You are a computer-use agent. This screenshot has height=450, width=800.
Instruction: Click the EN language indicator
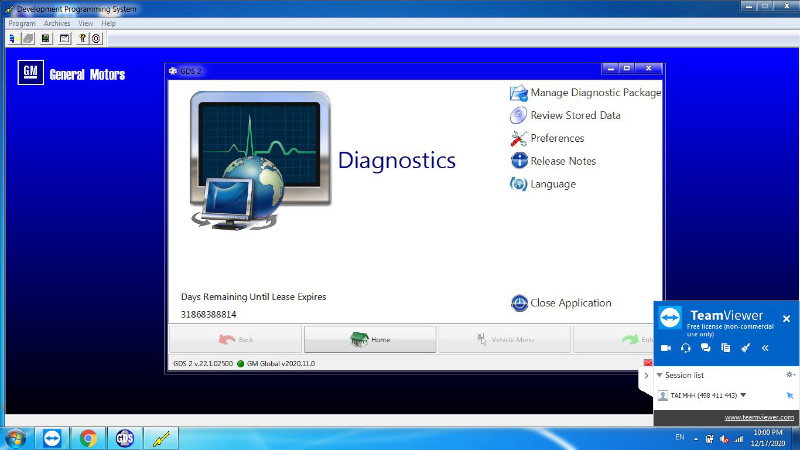[680, 437]
